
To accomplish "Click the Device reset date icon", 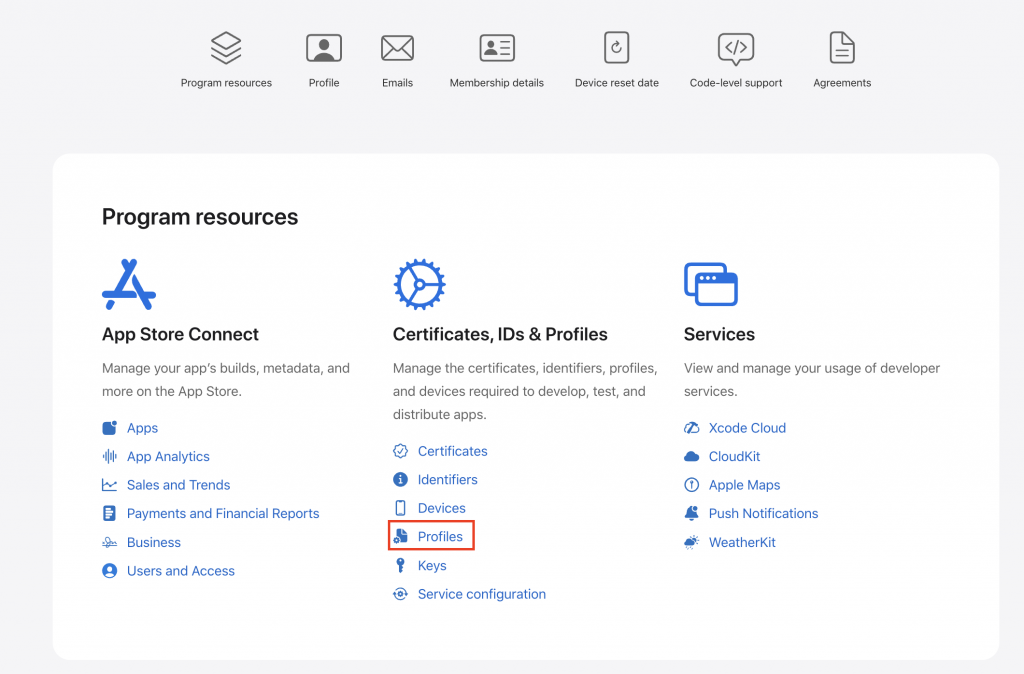I will pyautogui.click(x=616, y=48).
